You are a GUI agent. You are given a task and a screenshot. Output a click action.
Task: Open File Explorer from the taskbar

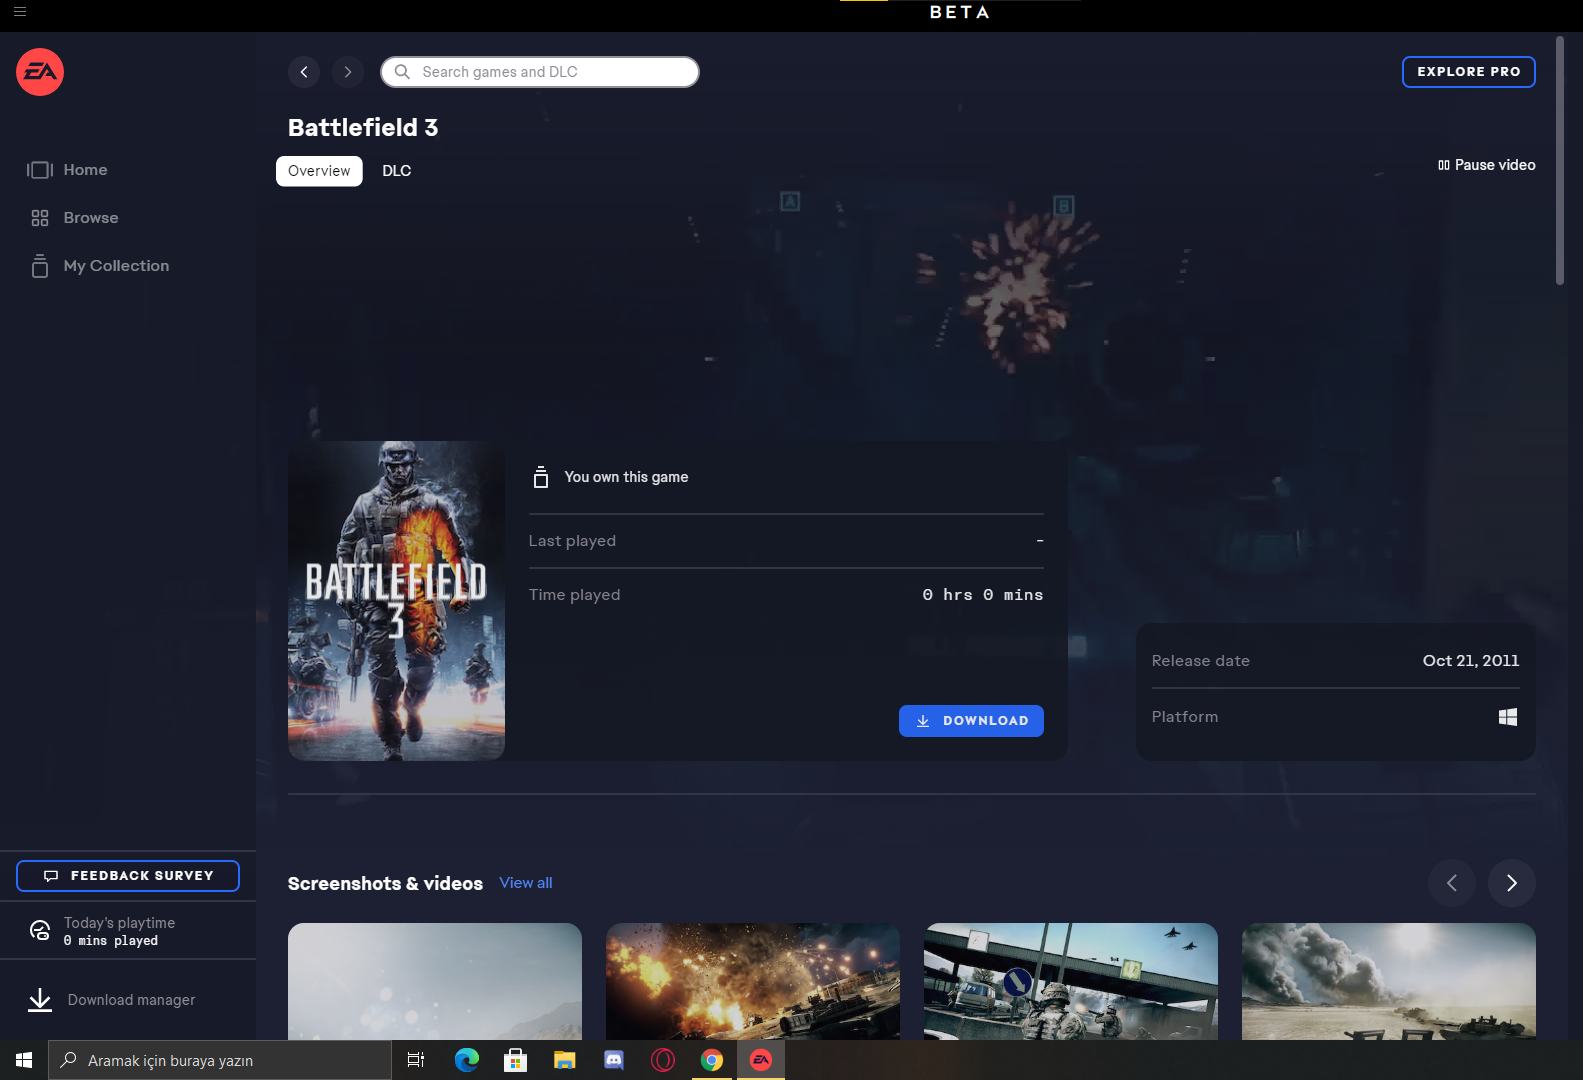565,1060
